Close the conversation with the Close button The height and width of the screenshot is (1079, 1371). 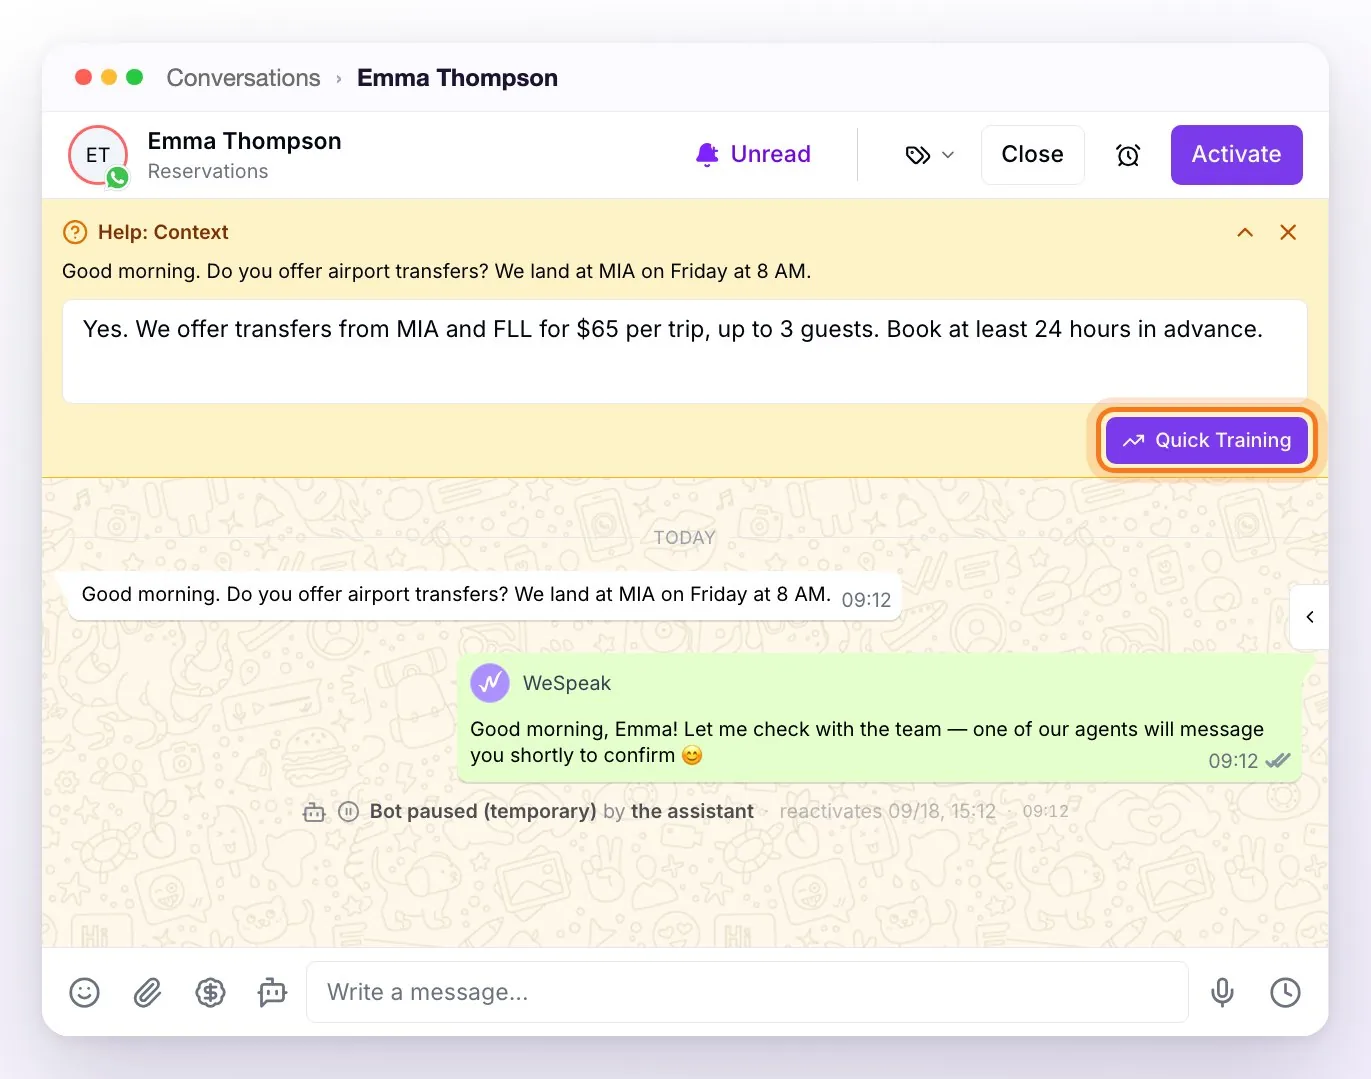point(1032,155)
